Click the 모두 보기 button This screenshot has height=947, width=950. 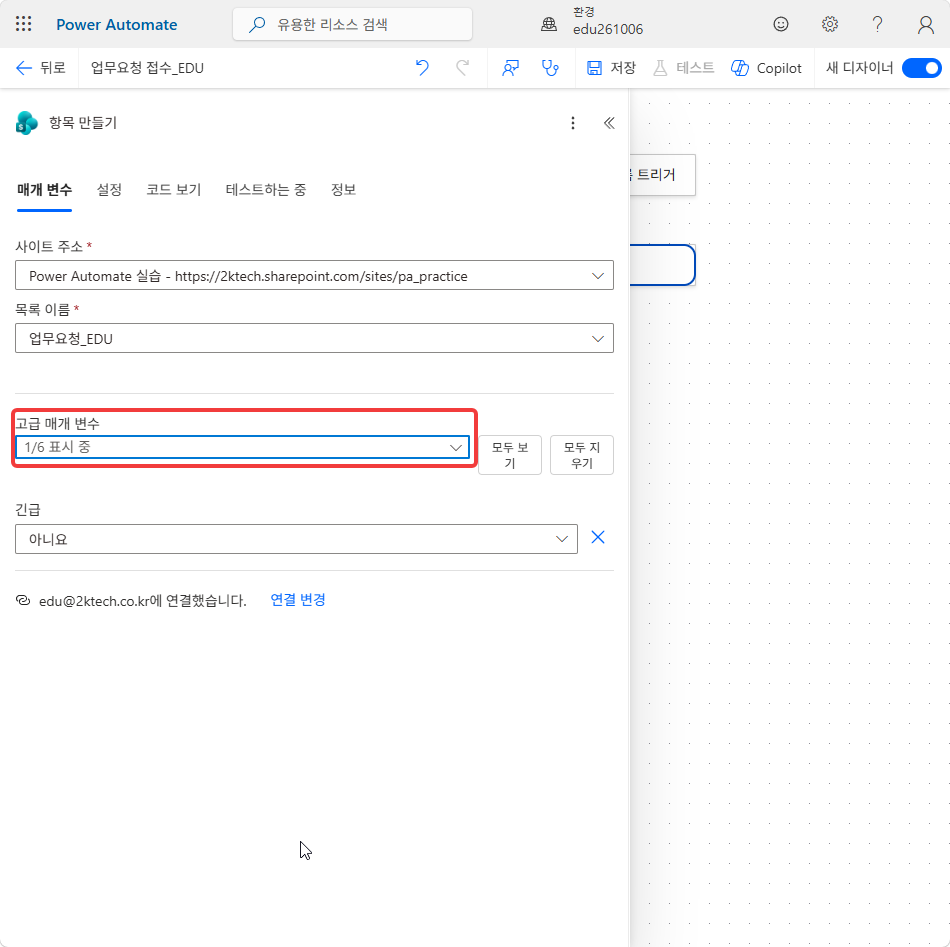coord(510,455)
